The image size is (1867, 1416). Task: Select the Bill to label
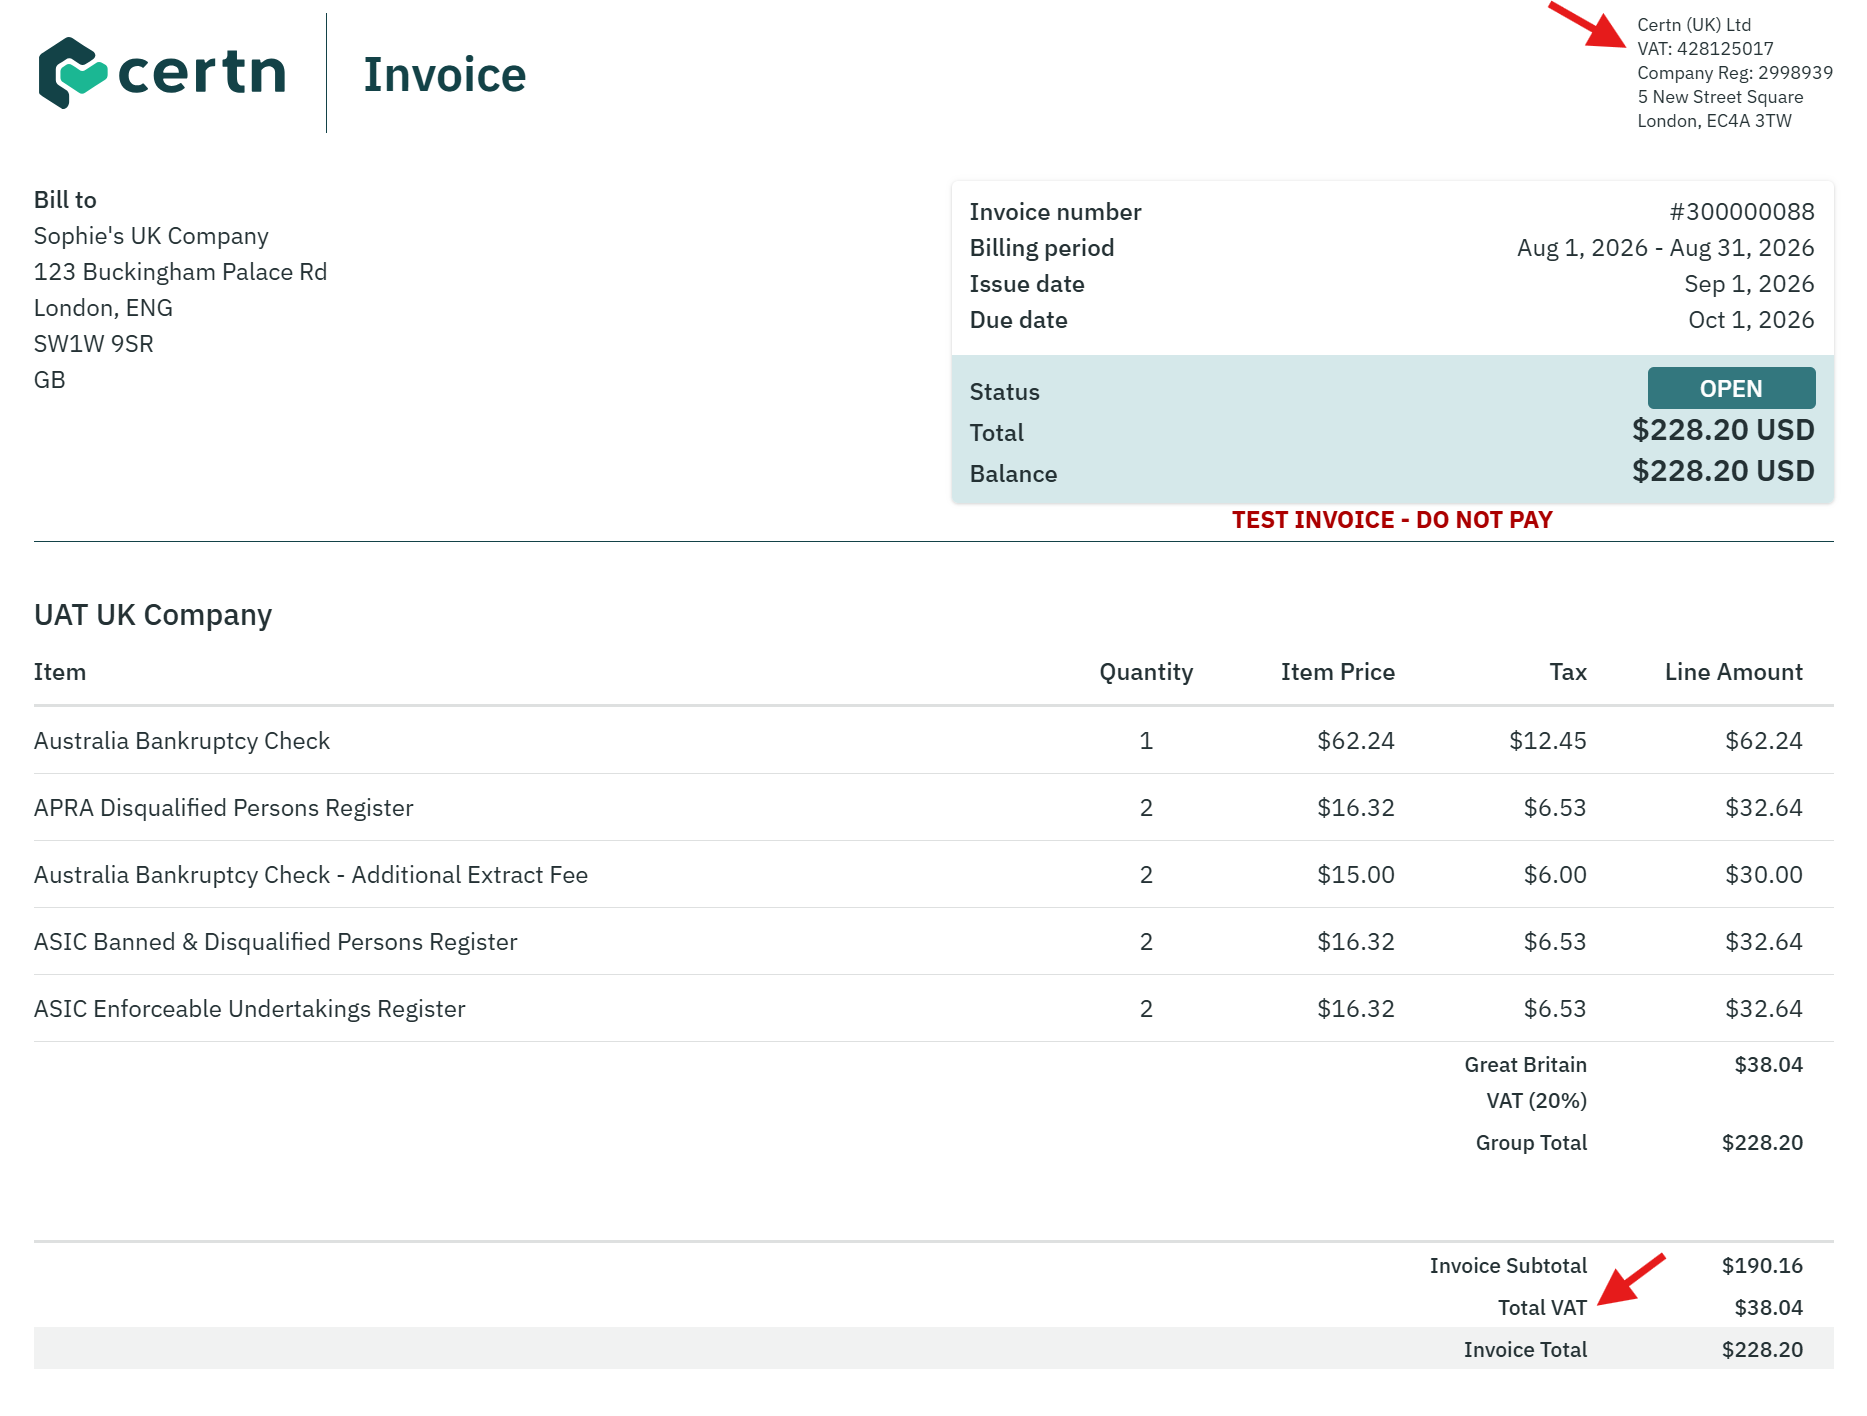(x=65, y=200)
